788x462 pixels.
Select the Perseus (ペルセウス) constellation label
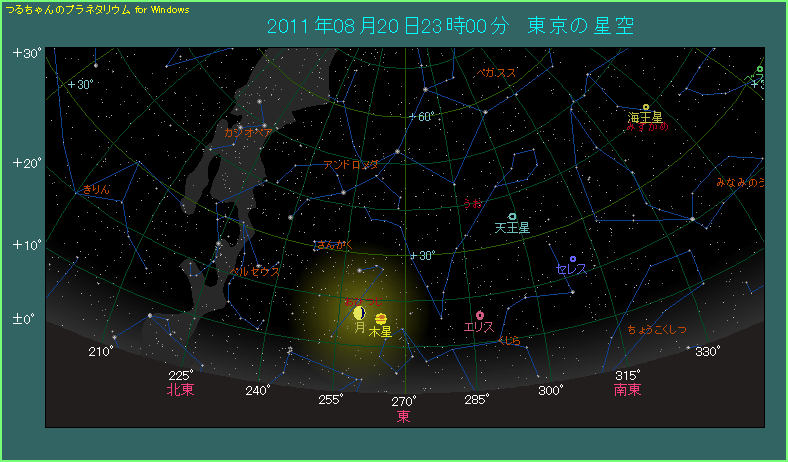point(254,270)
